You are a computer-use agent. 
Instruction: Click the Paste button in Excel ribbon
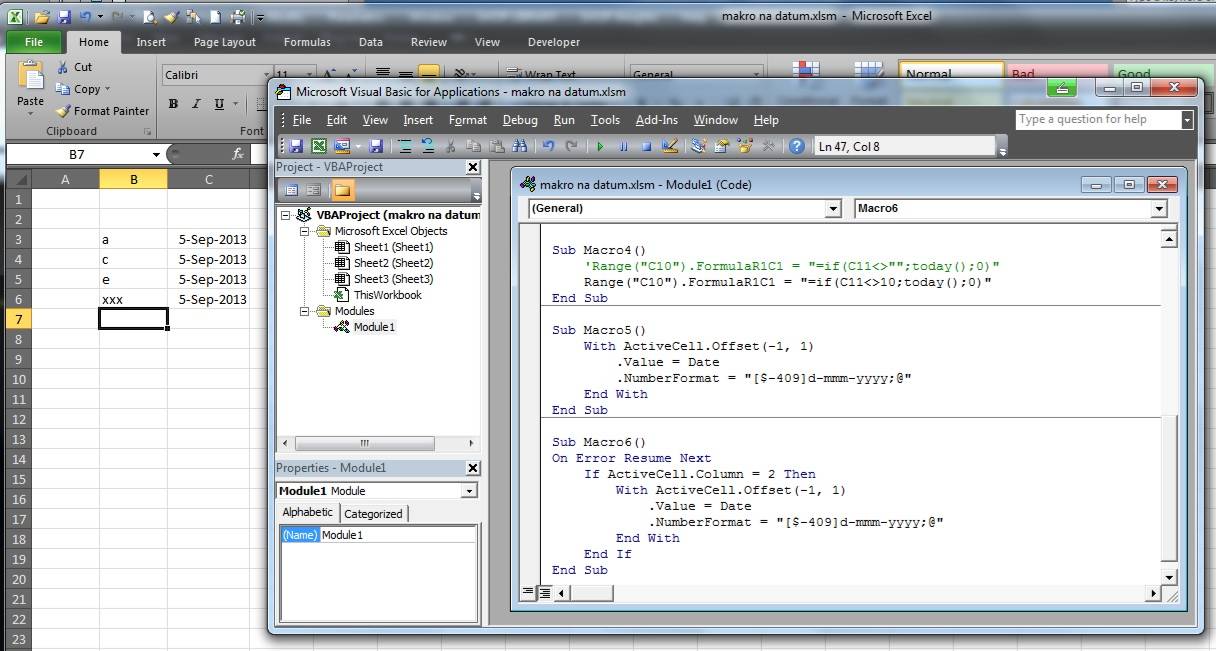pos(31,86)
